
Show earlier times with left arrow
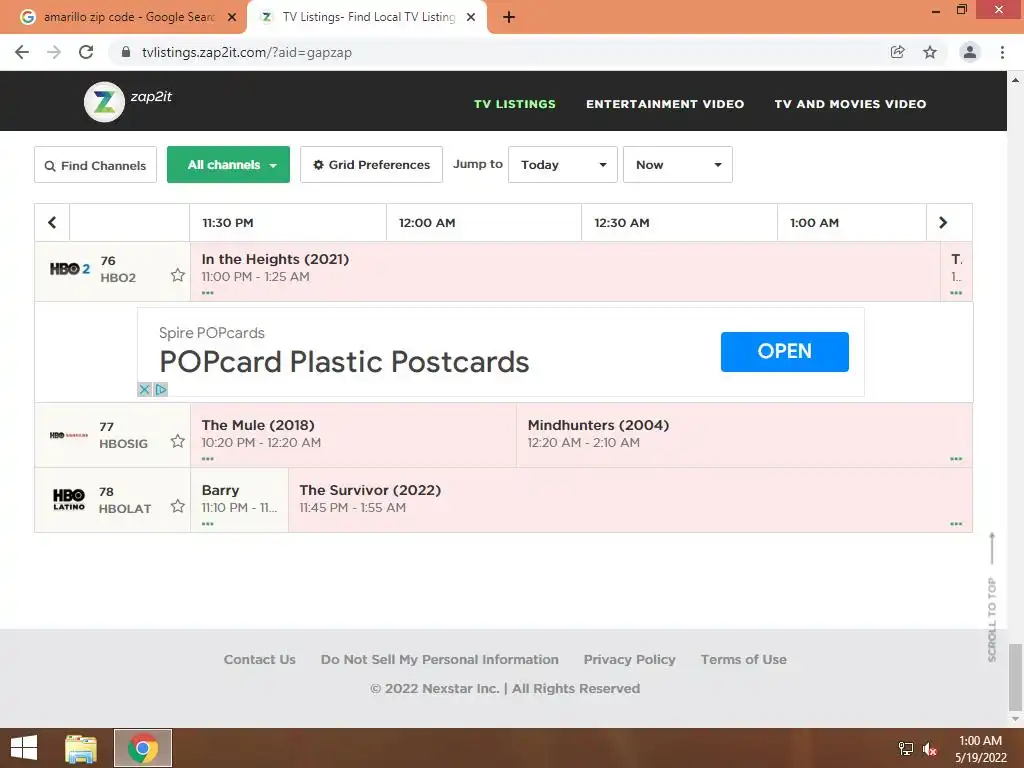coord(52,222)
